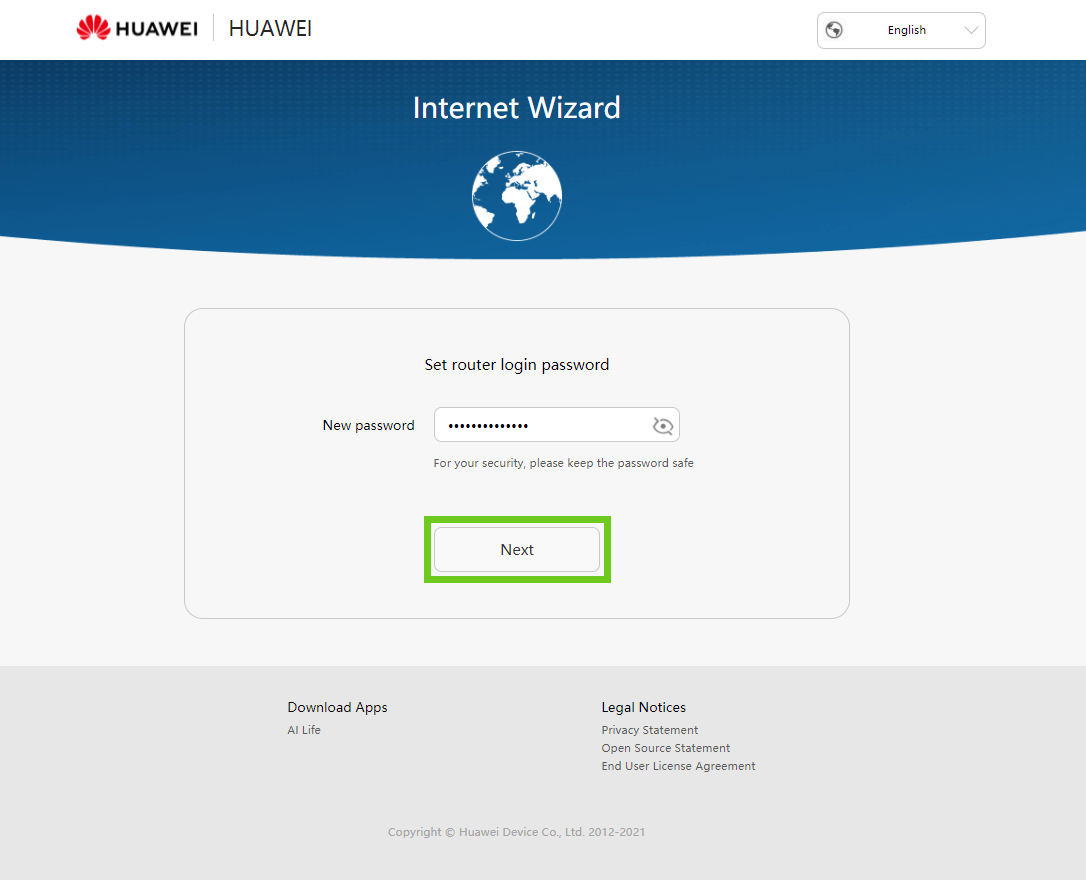Click the 'Set router login password' title
Screen dimensions: 1086x880
point(516,365)
